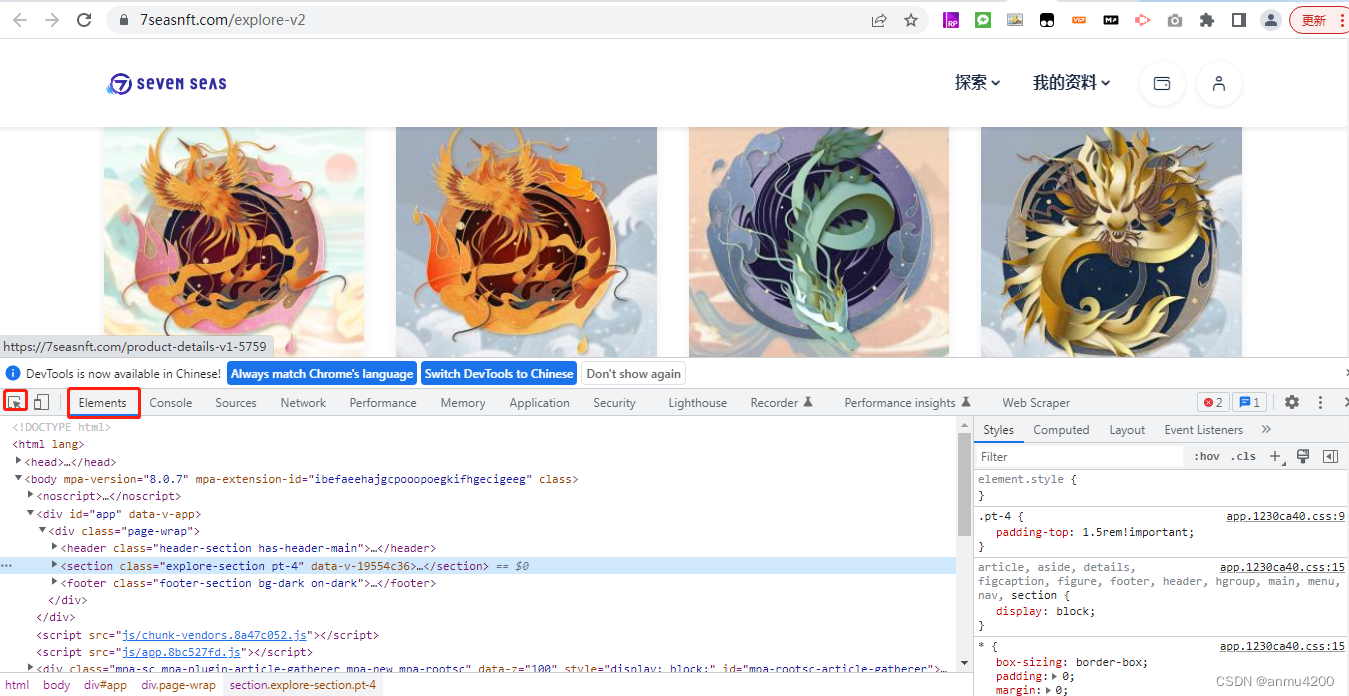Switch to the Memory tab

(x=463, y=402)
